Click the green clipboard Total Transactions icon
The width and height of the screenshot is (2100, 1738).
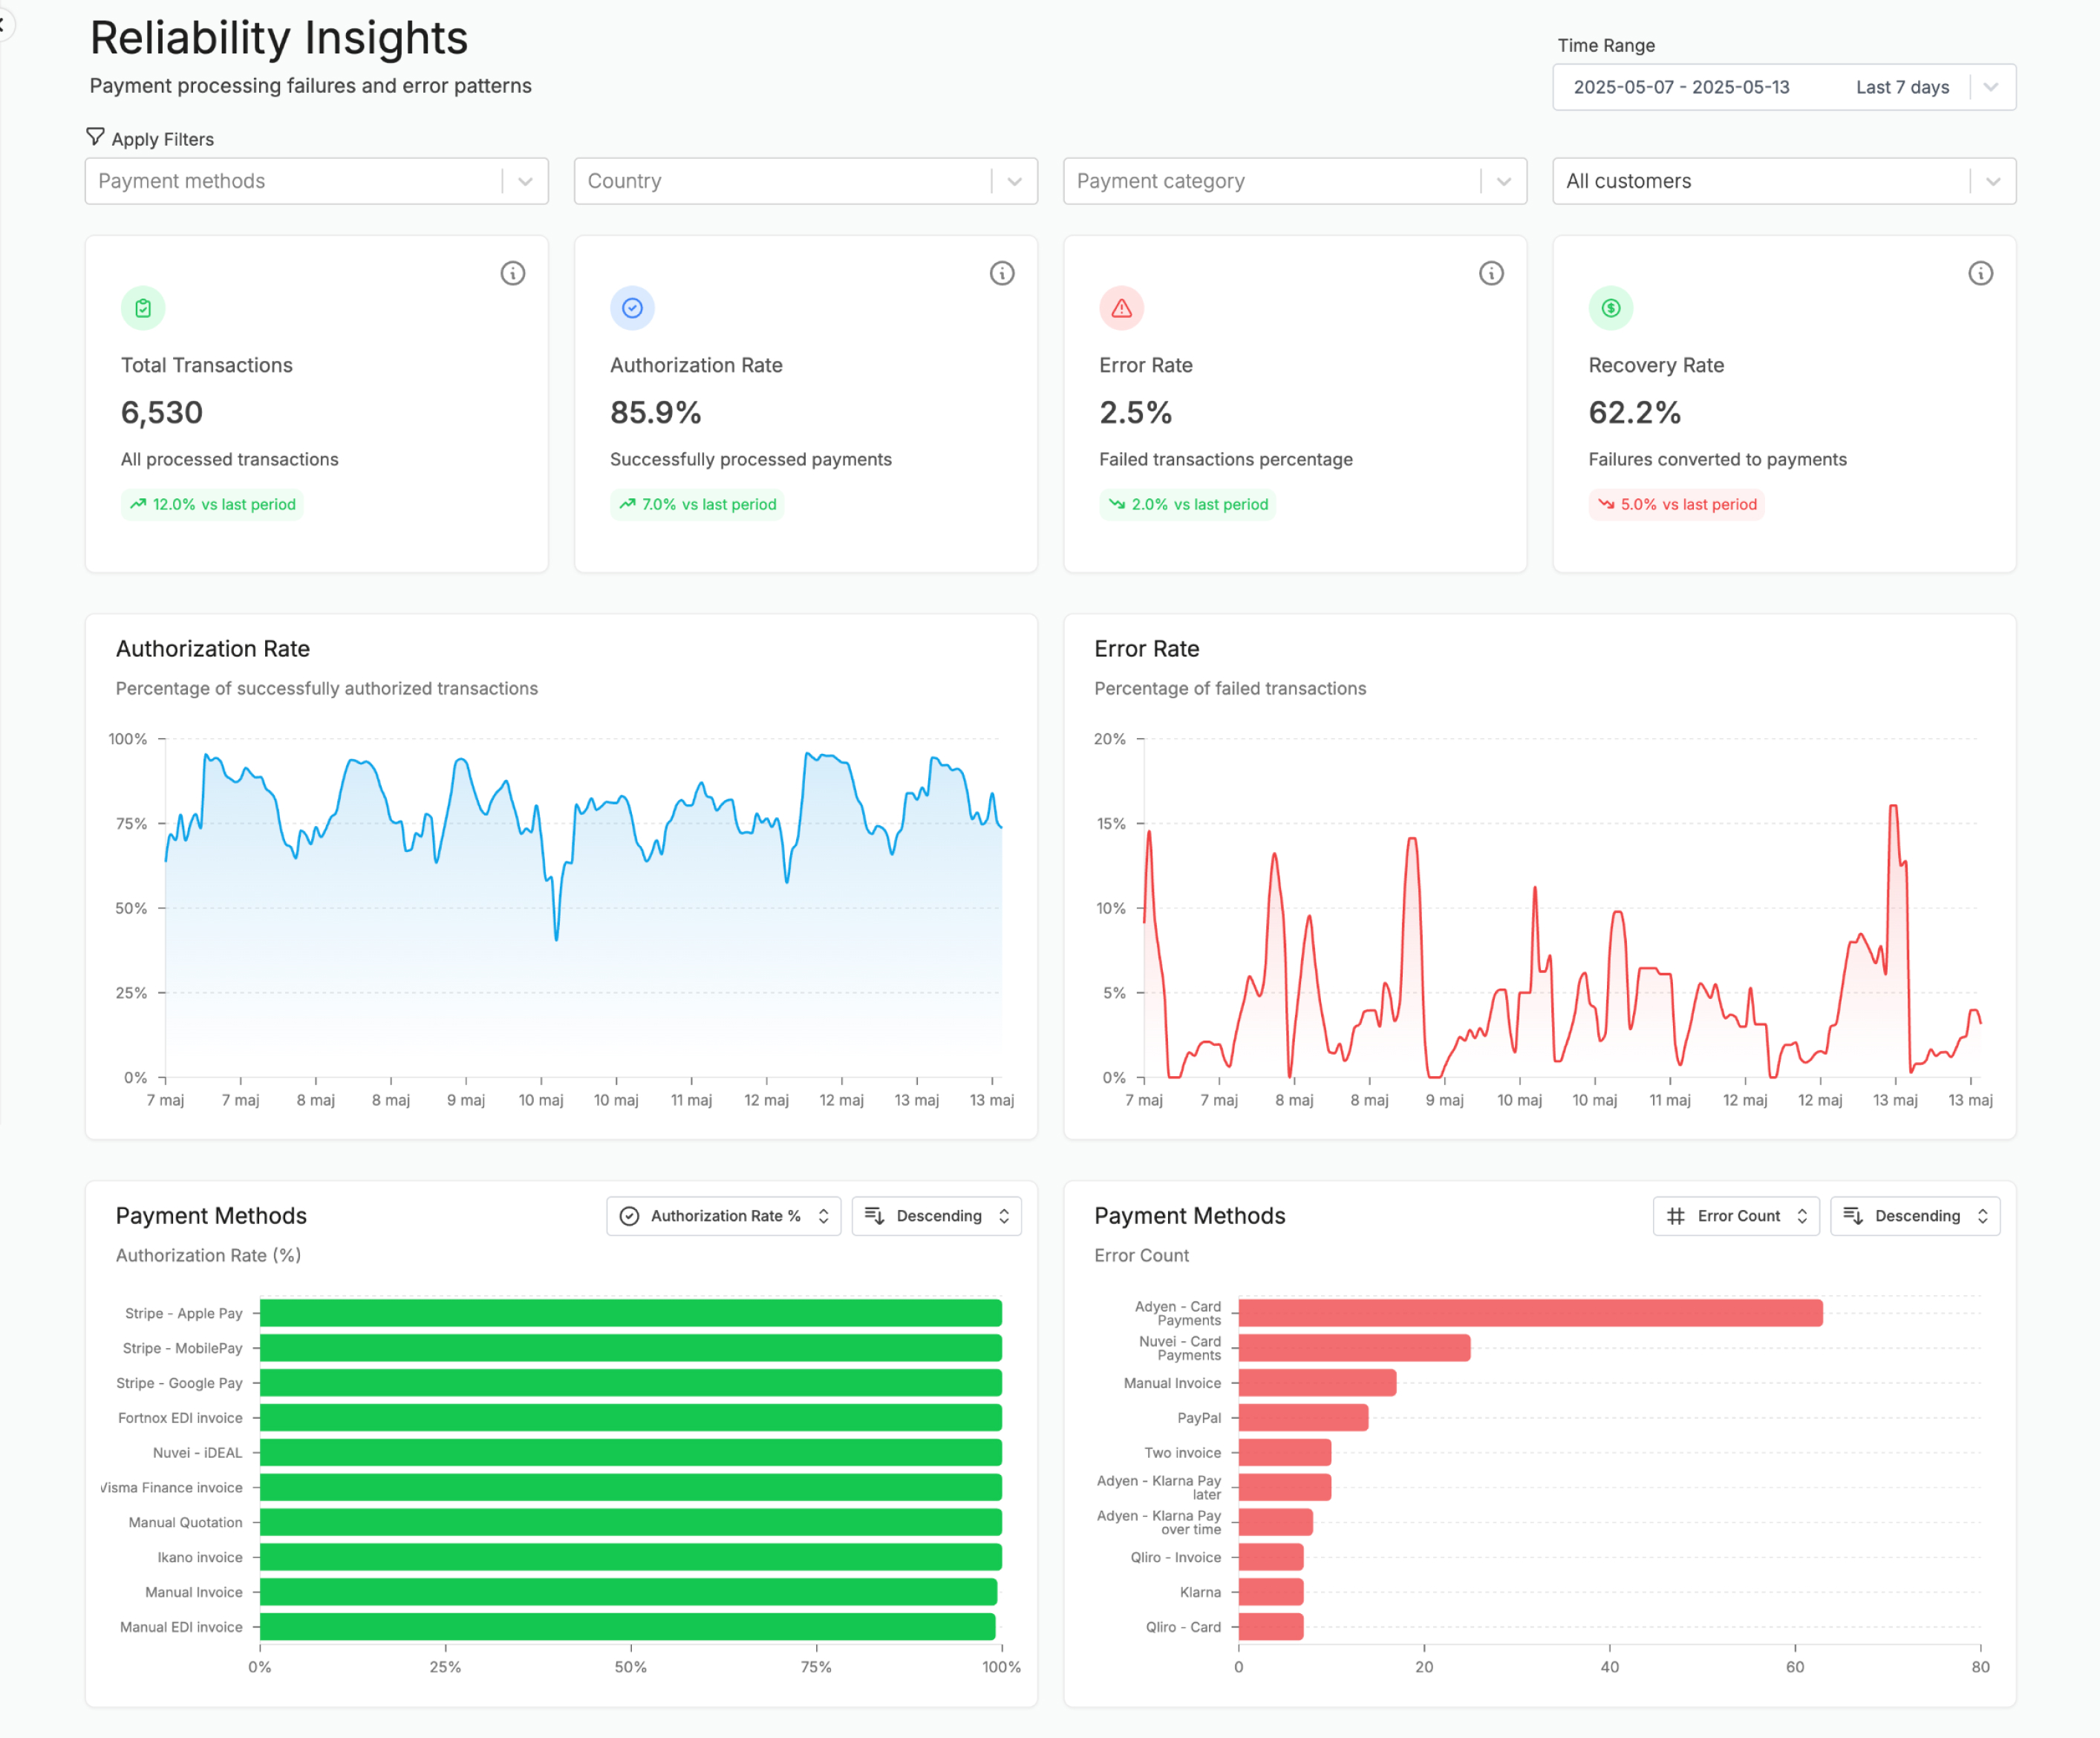tap(143, 308)
